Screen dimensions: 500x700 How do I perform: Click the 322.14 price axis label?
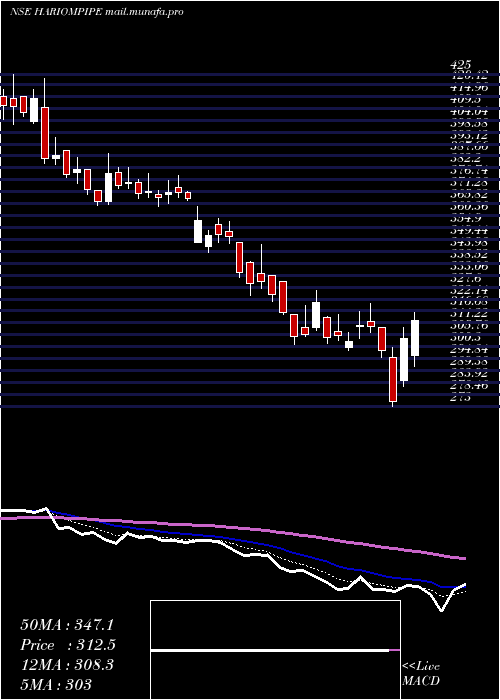[469, 291]
